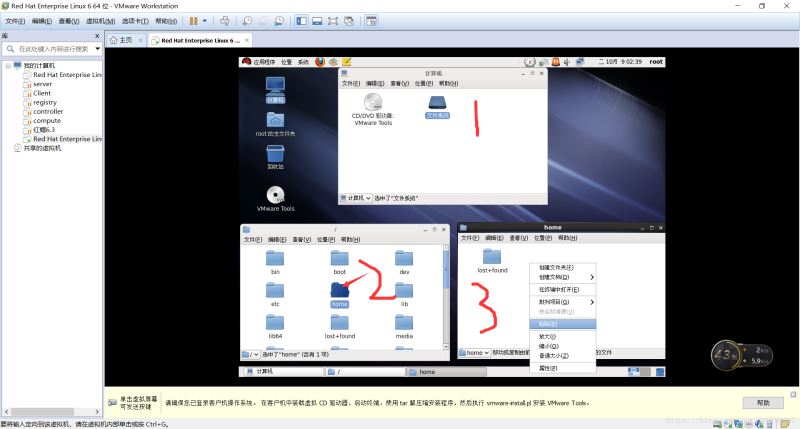
Task: Enter full screen mode icon in toolbar
Action: pos(333,21)
